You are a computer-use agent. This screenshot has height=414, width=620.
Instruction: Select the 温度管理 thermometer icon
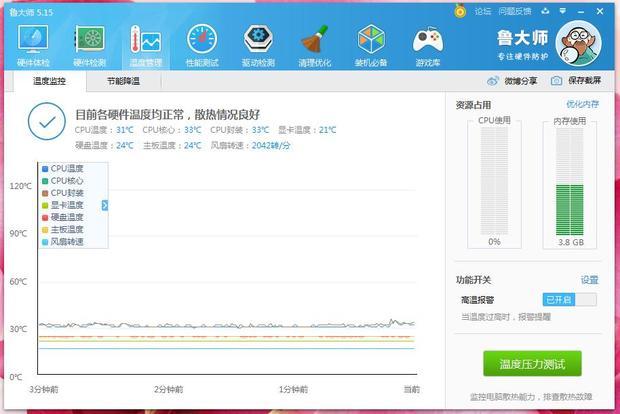click(x=146, y=39)
